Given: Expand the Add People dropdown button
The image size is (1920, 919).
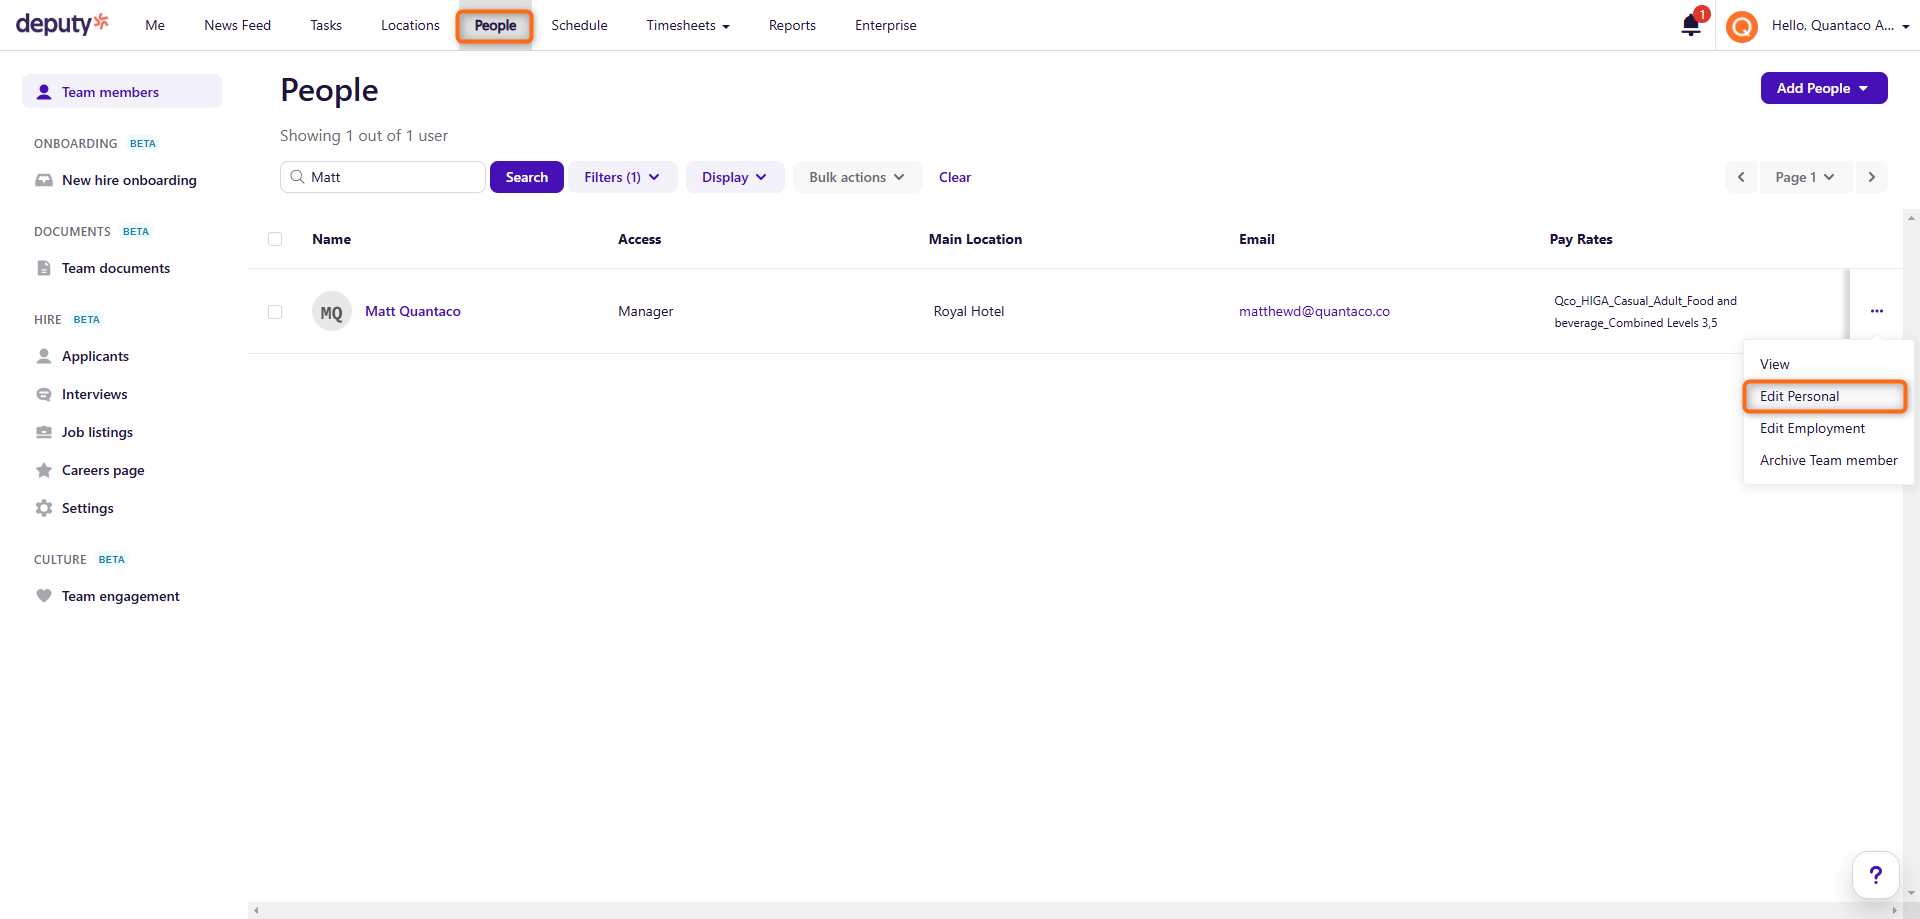Looking at the screenshot, I should 1823,88.
